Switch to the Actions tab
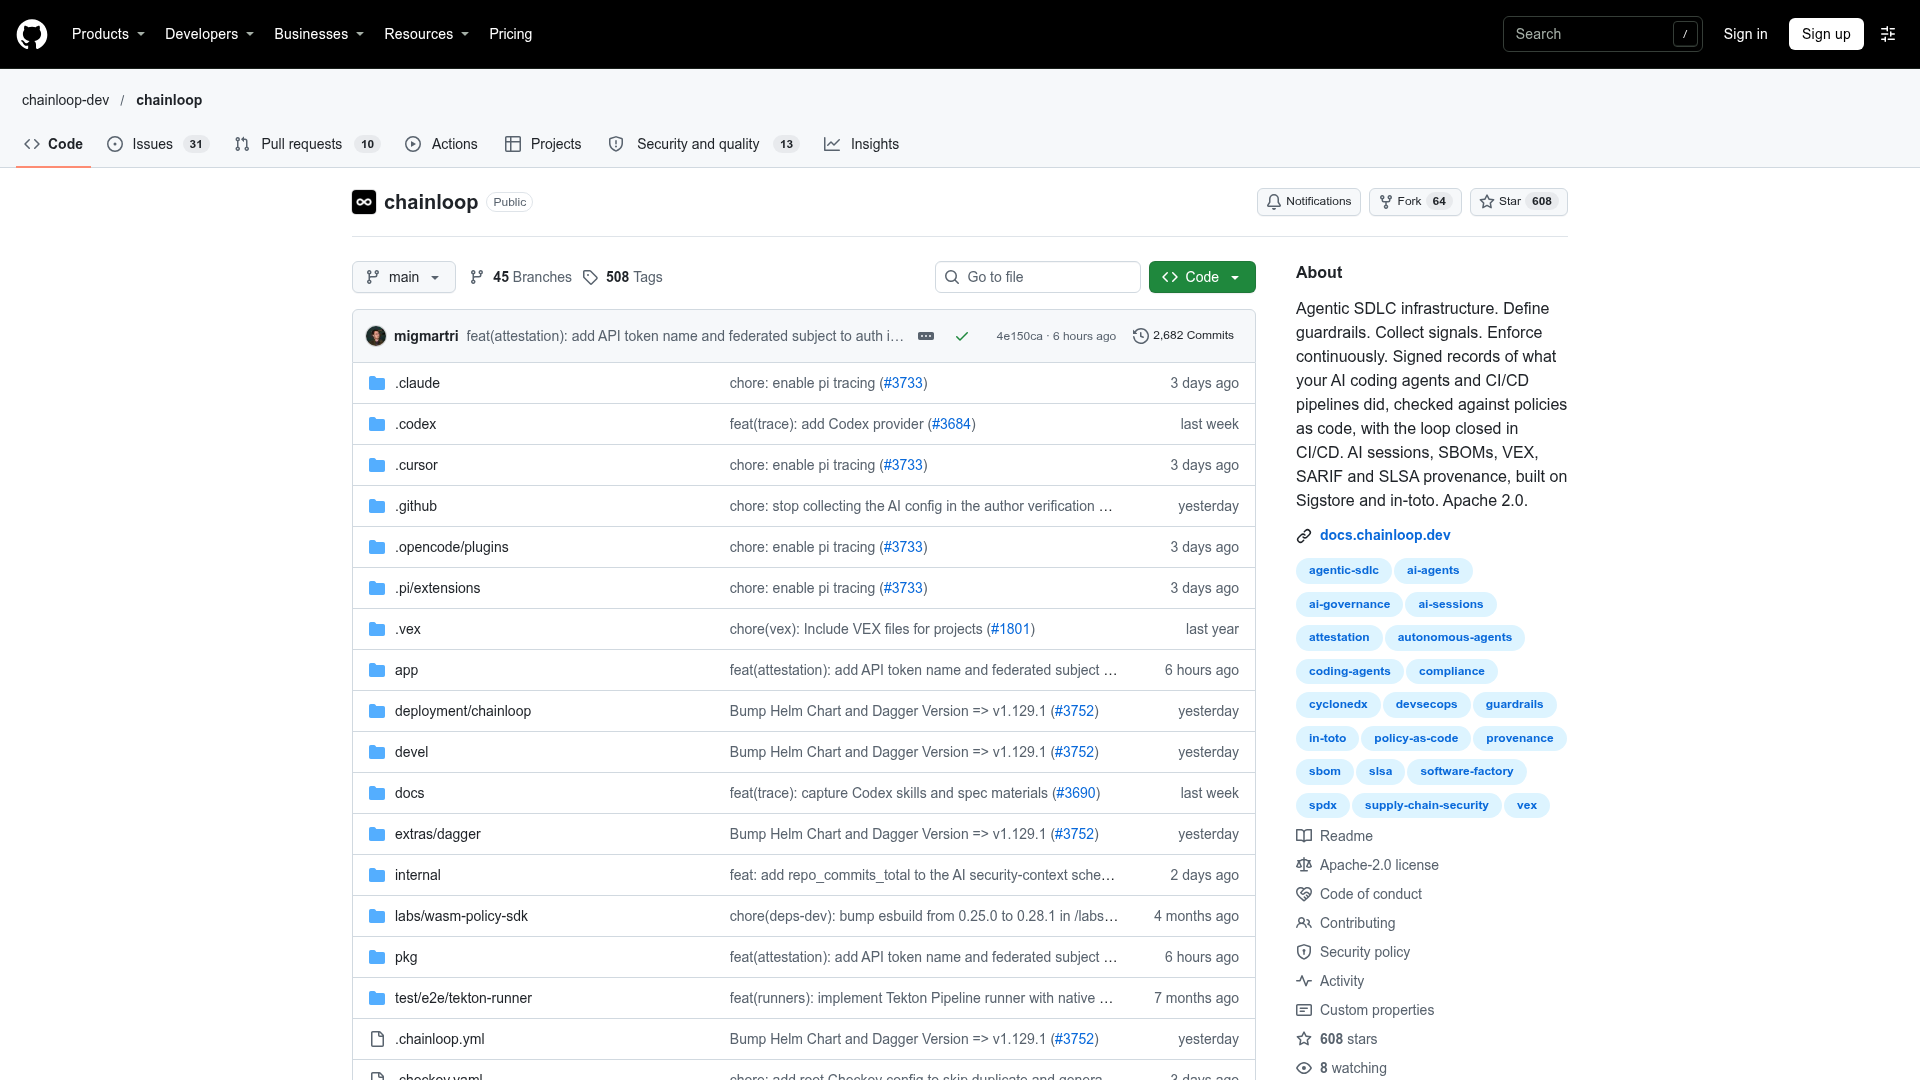 pos(442,144)
